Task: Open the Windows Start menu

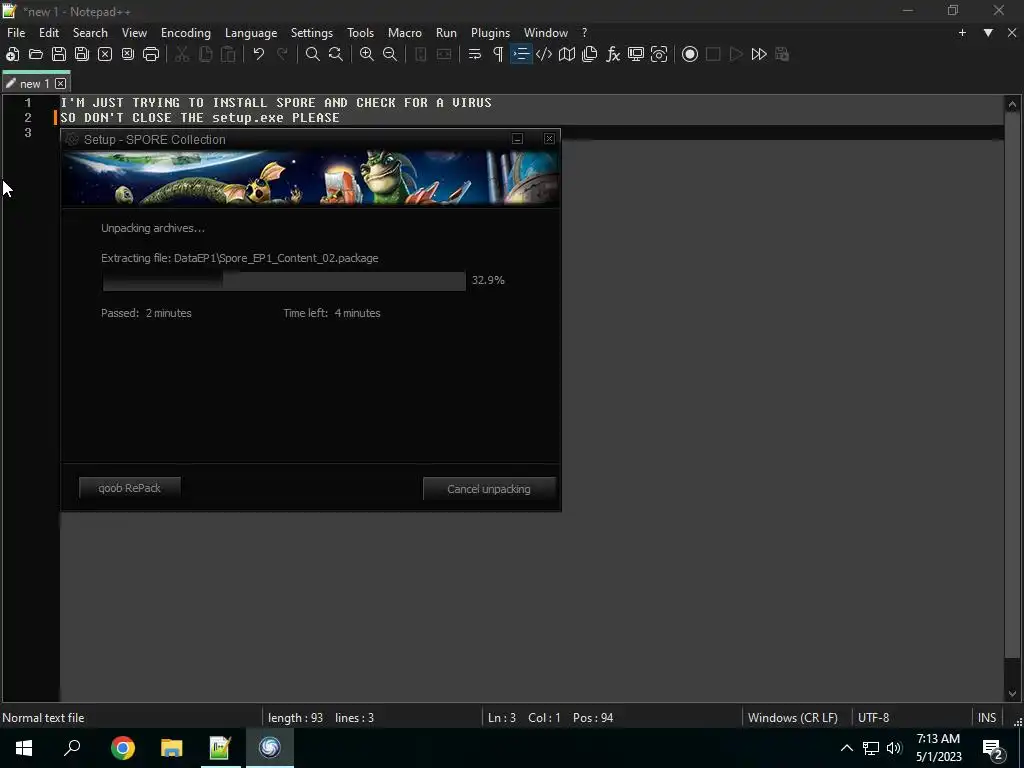Action: (24, 748)
